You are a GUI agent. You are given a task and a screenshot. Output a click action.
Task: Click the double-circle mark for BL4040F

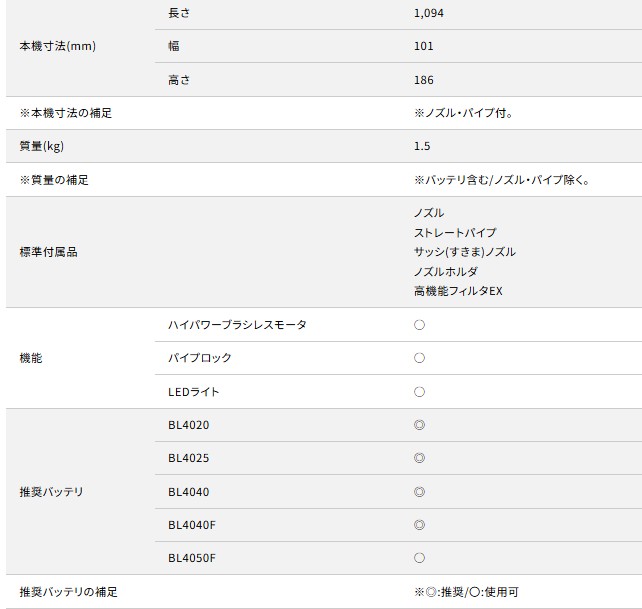419,525
